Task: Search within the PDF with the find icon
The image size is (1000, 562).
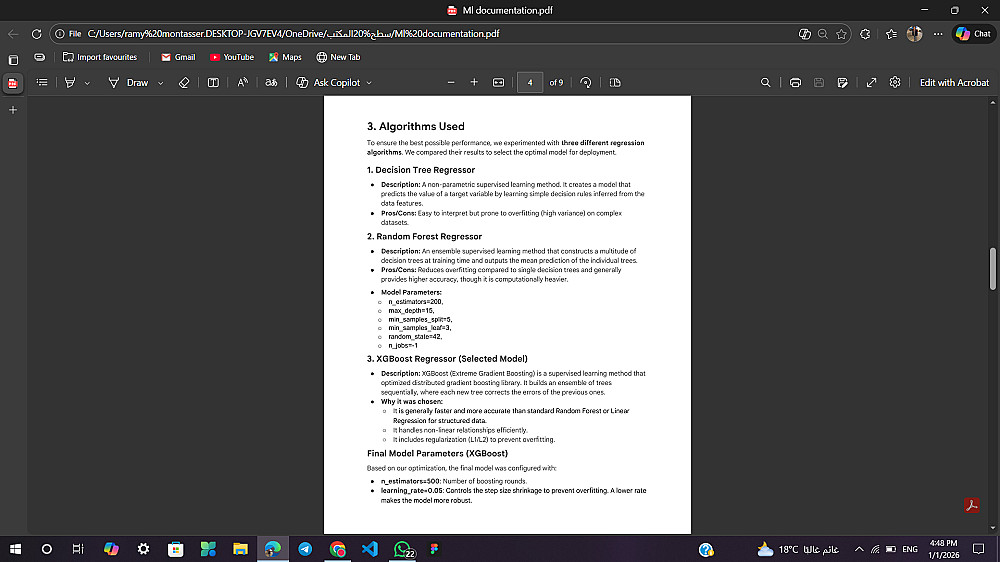Action: coord(765,82)
